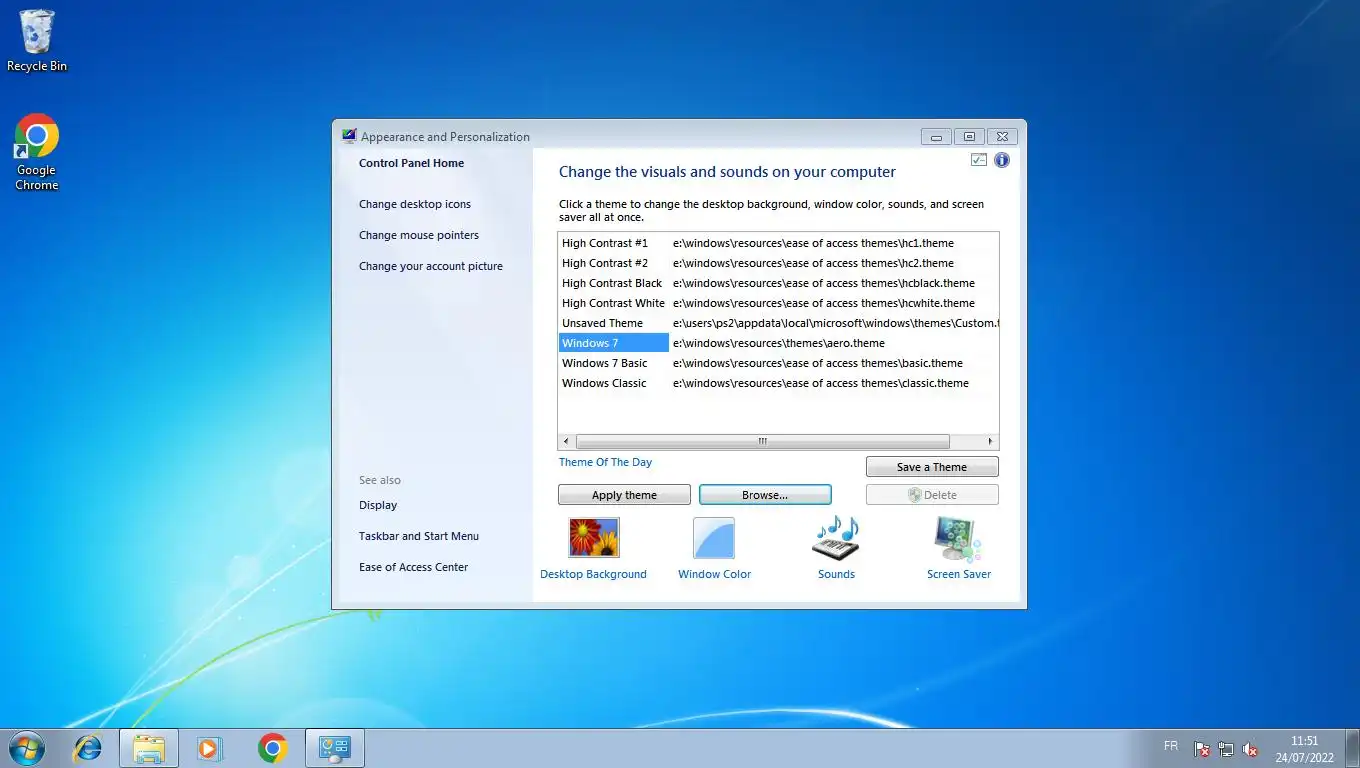Click the aero.theme path cell
Image resolution: width=1360 pixels, height=768 pixels.
pyautogui.click(x=778, y=343)
